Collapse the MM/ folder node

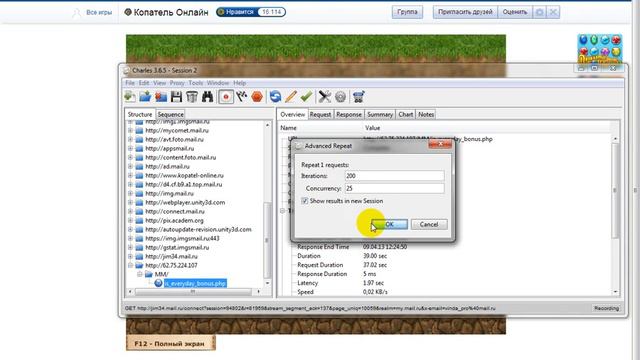140,274
